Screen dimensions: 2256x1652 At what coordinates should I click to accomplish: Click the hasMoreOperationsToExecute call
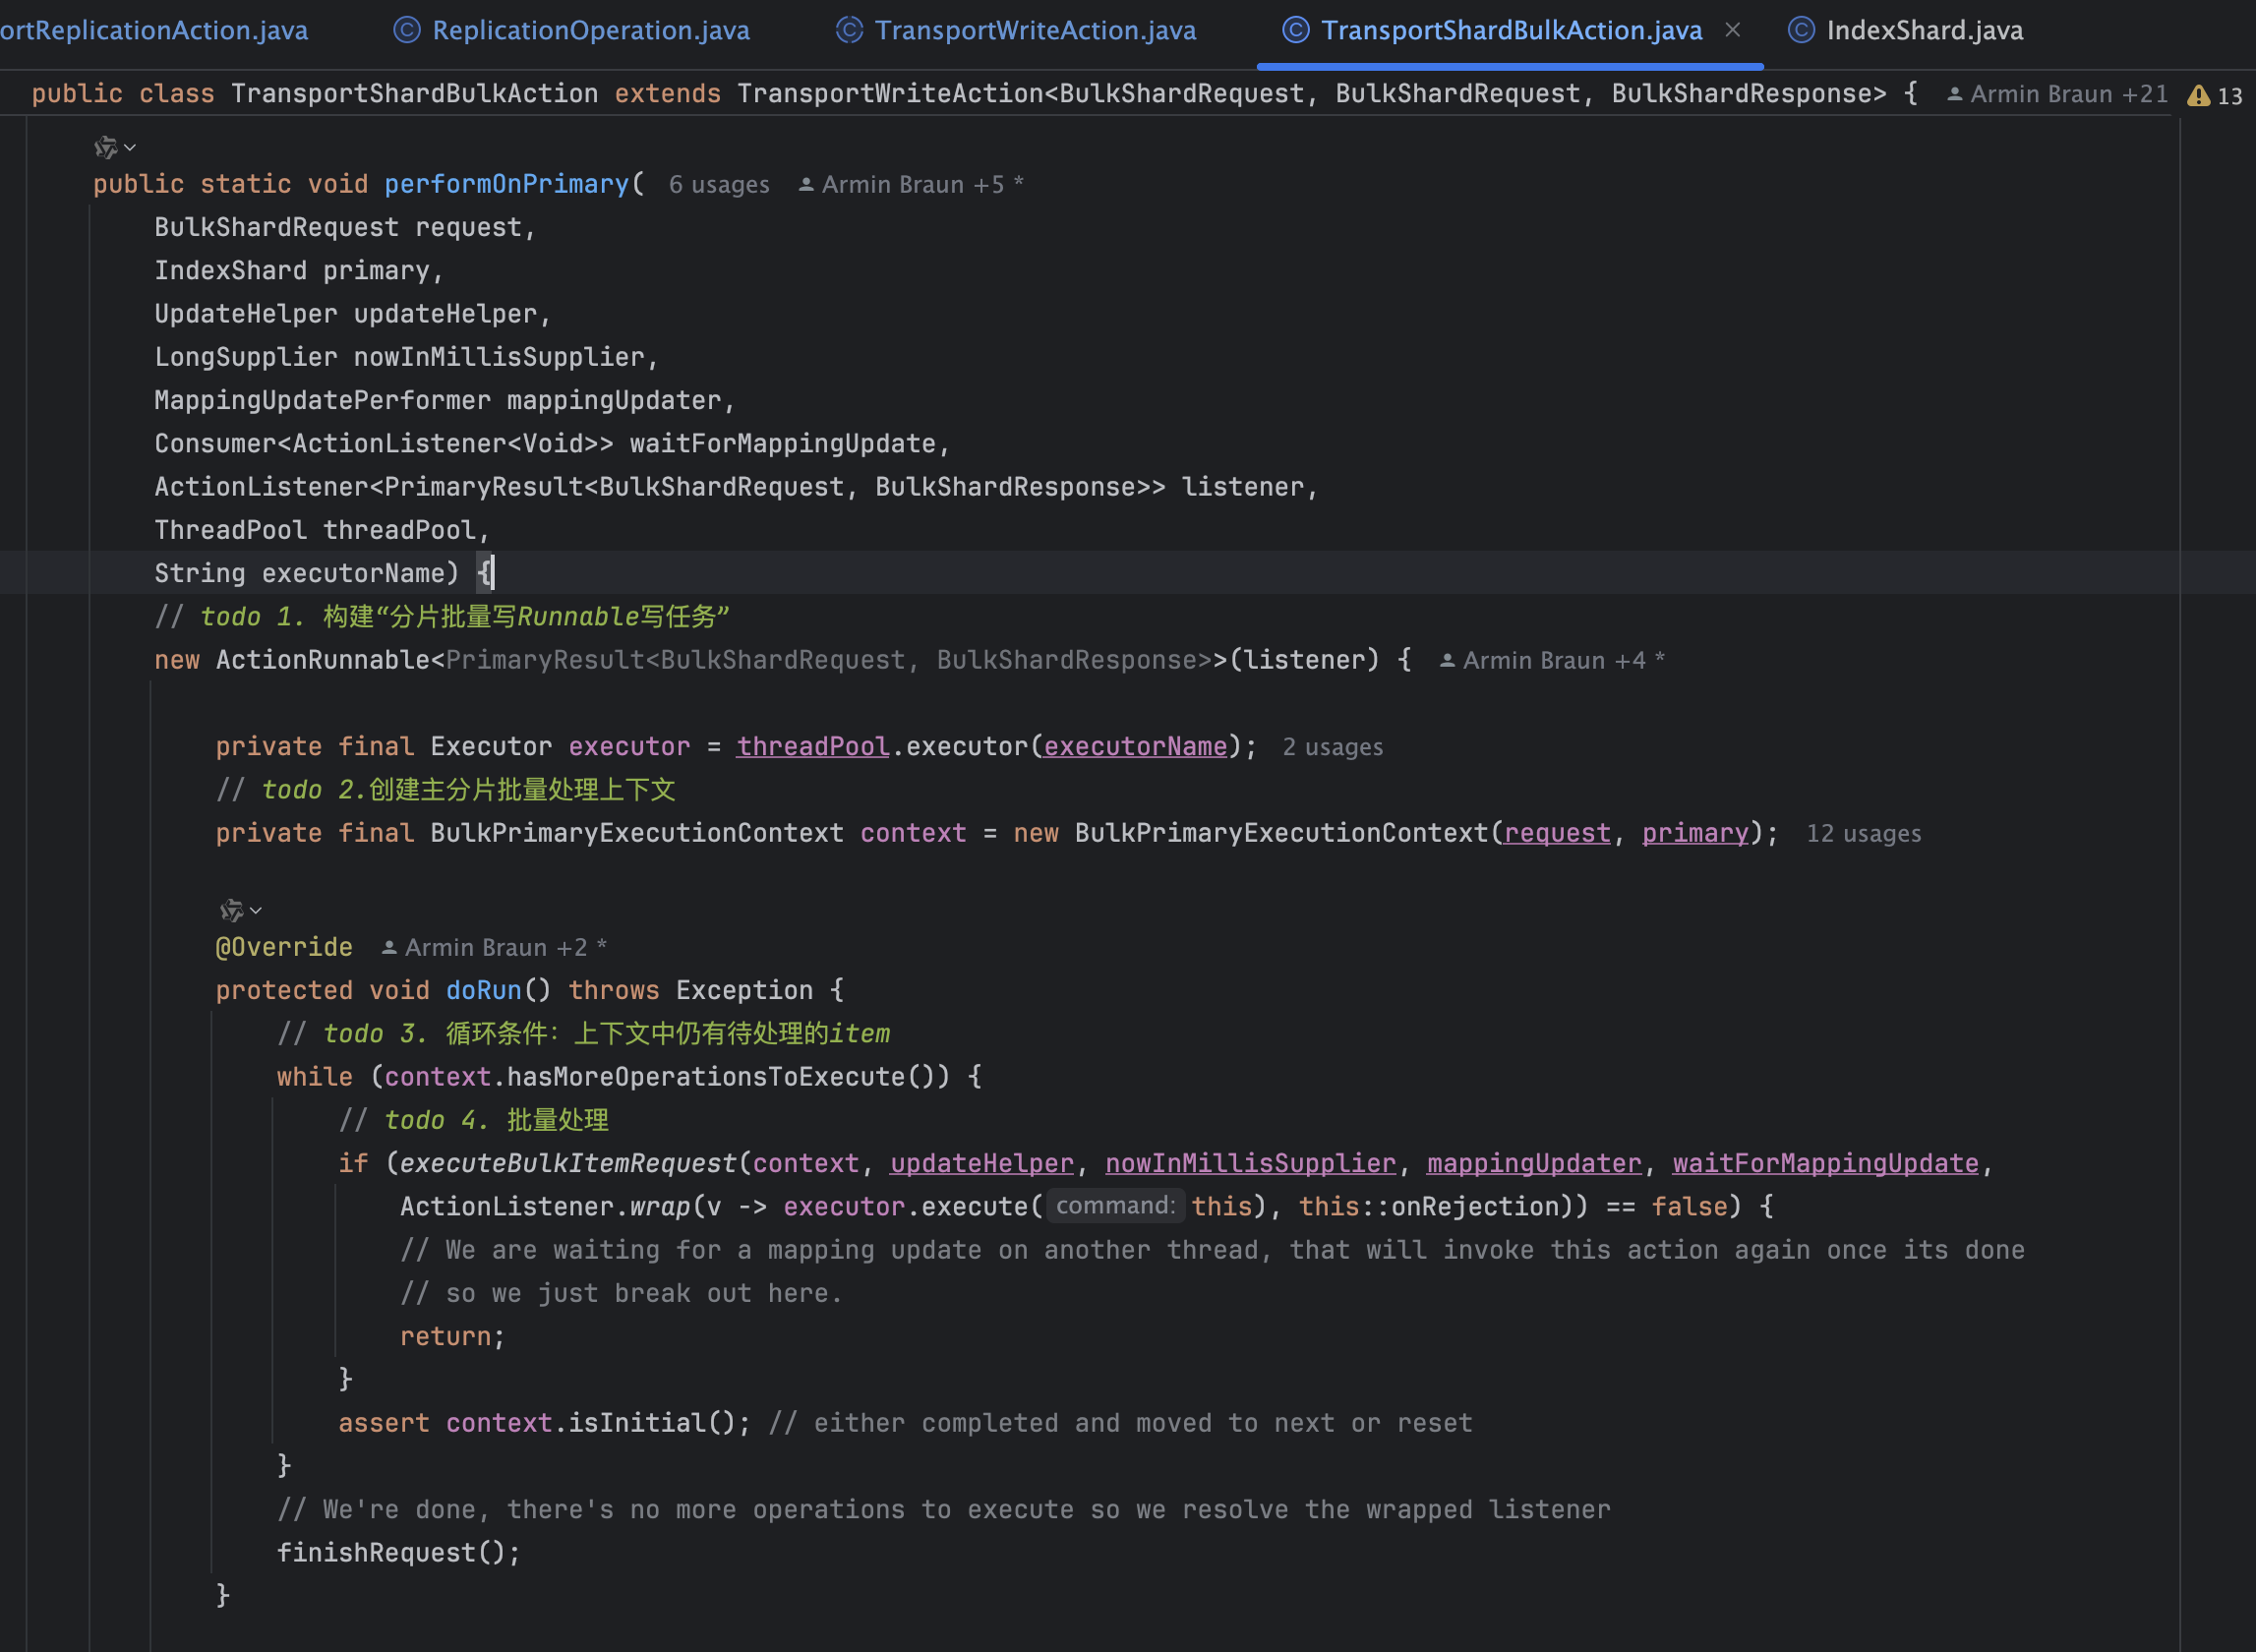coord(706,1077)
